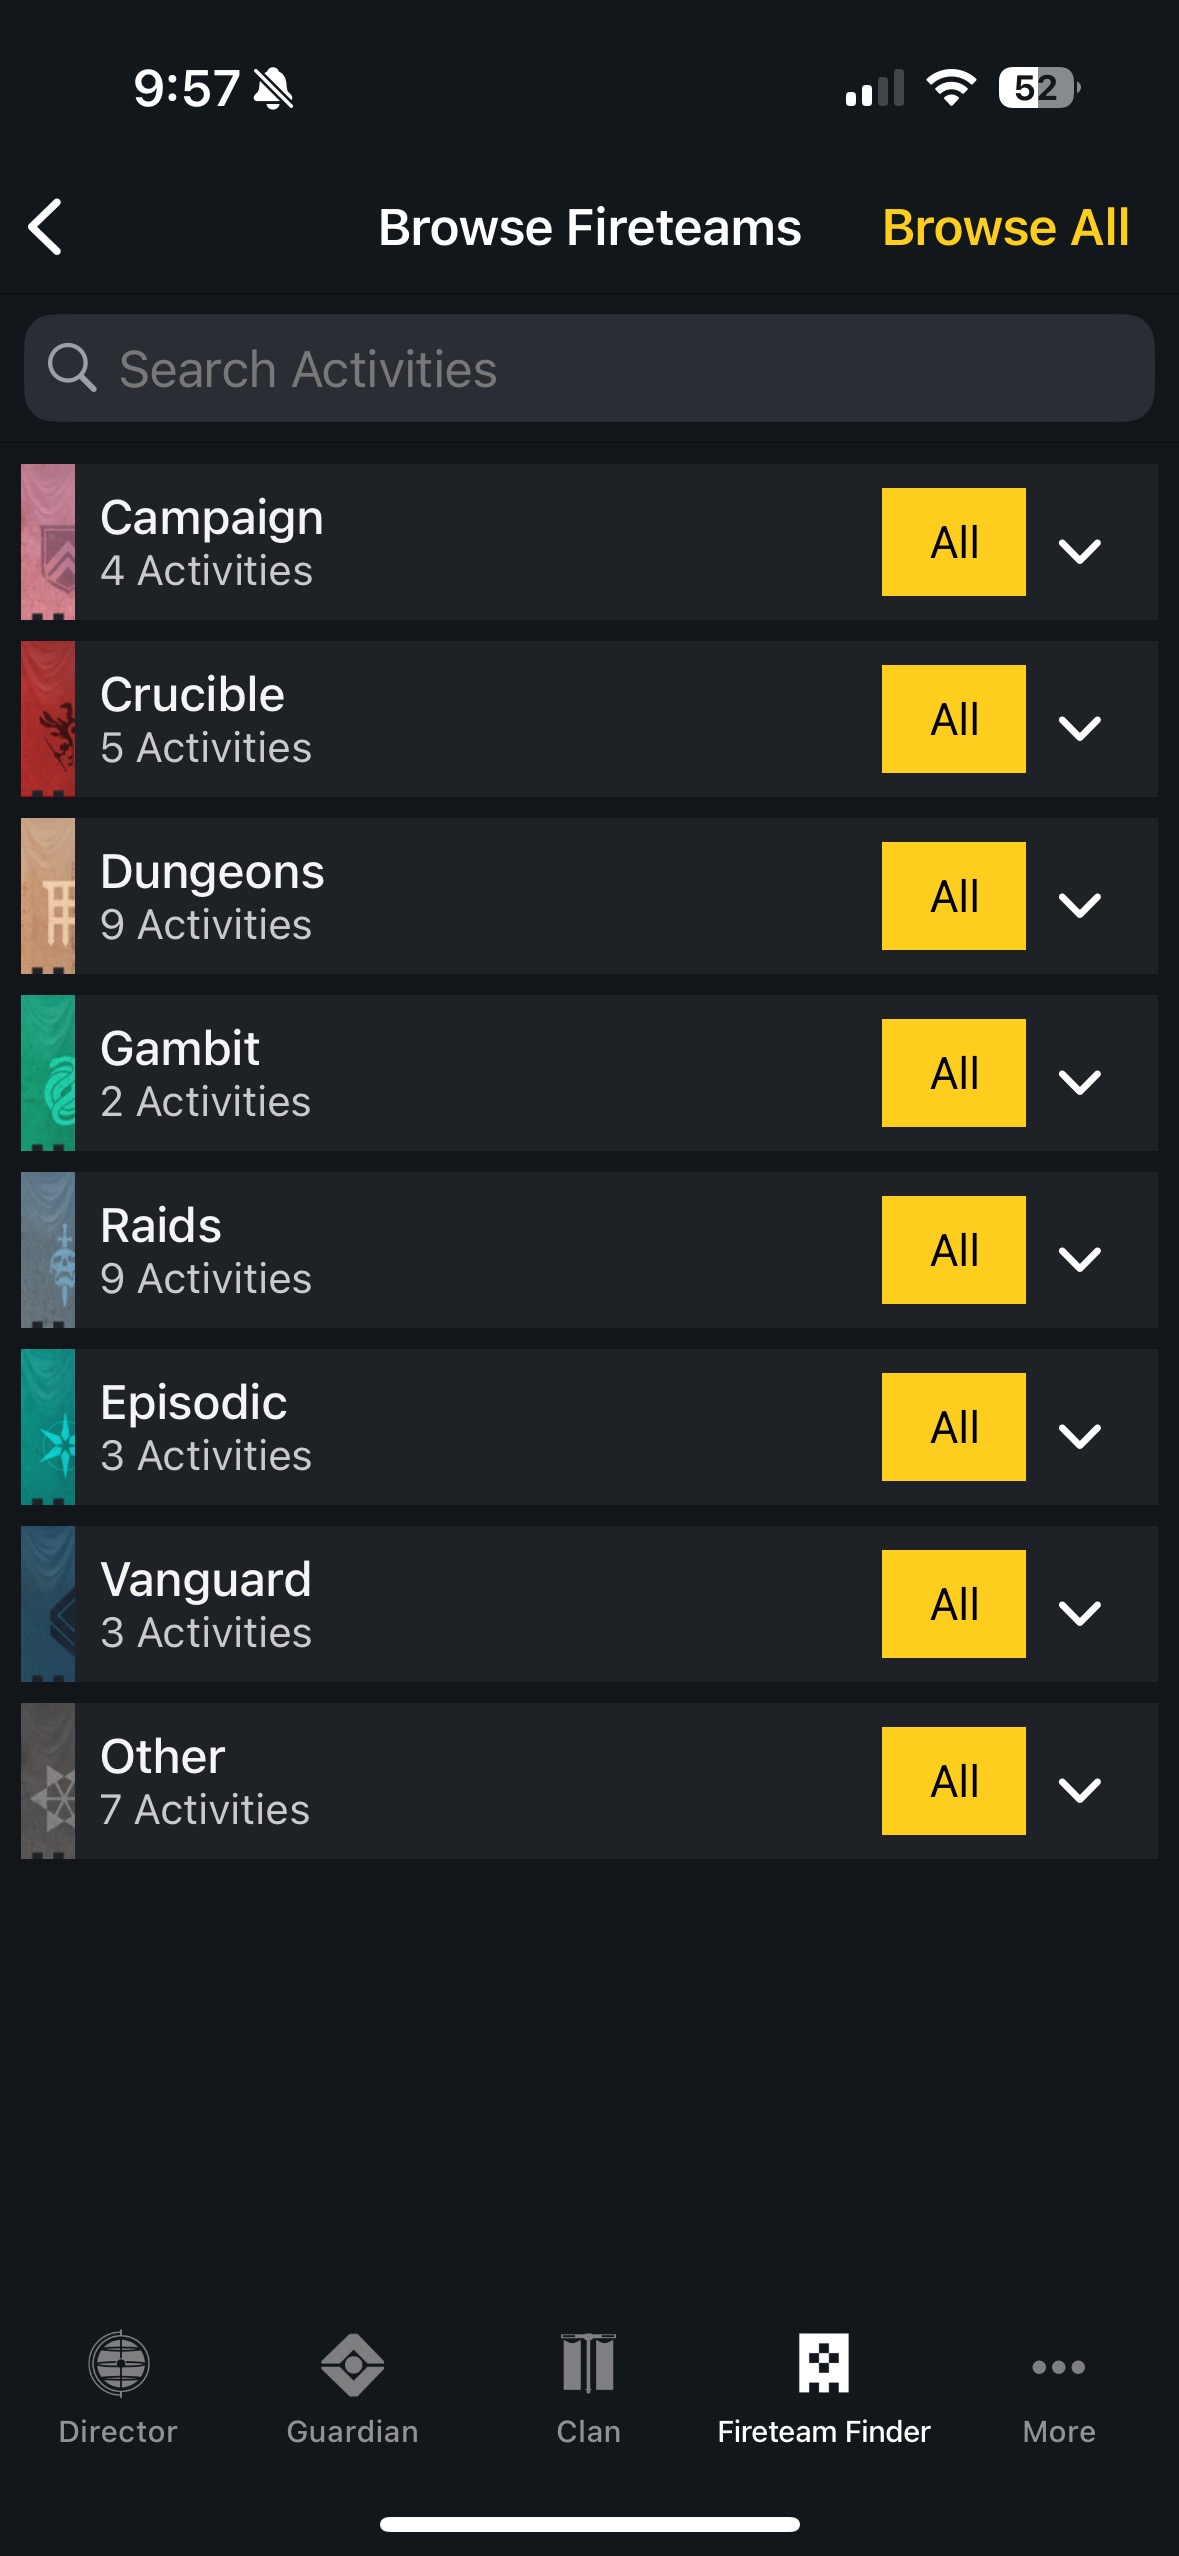Focus the Search Activities field
Image resolution: width=1179 pixels, height=2556 pixels.
click(589, 369)
